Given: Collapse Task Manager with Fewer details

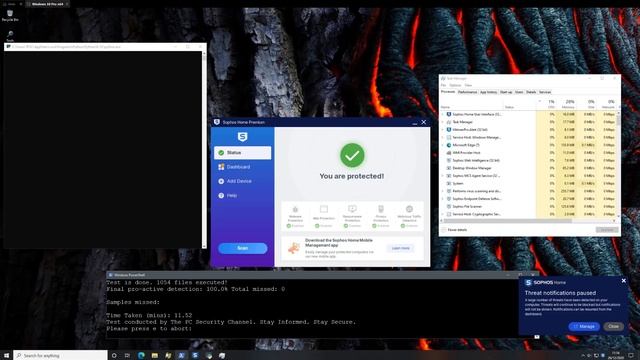Looking at the screenshot, I should point(454,230).
